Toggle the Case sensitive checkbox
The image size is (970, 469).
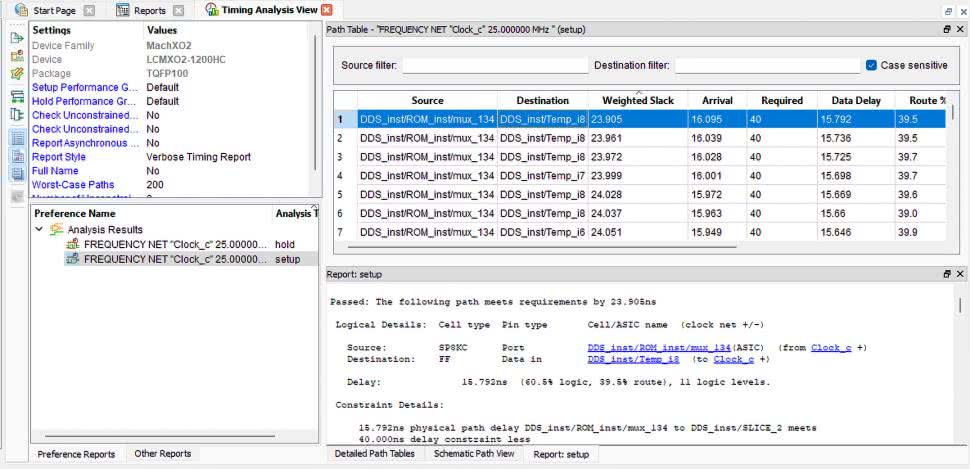tap(871, 65)
